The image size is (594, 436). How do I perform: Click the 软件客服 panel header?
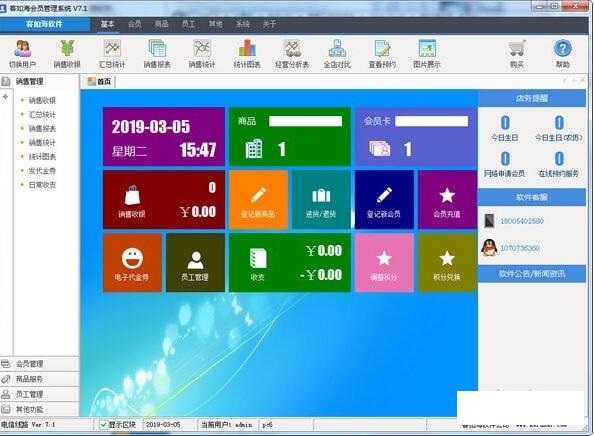pyautogui.click(x=532, y=197)
